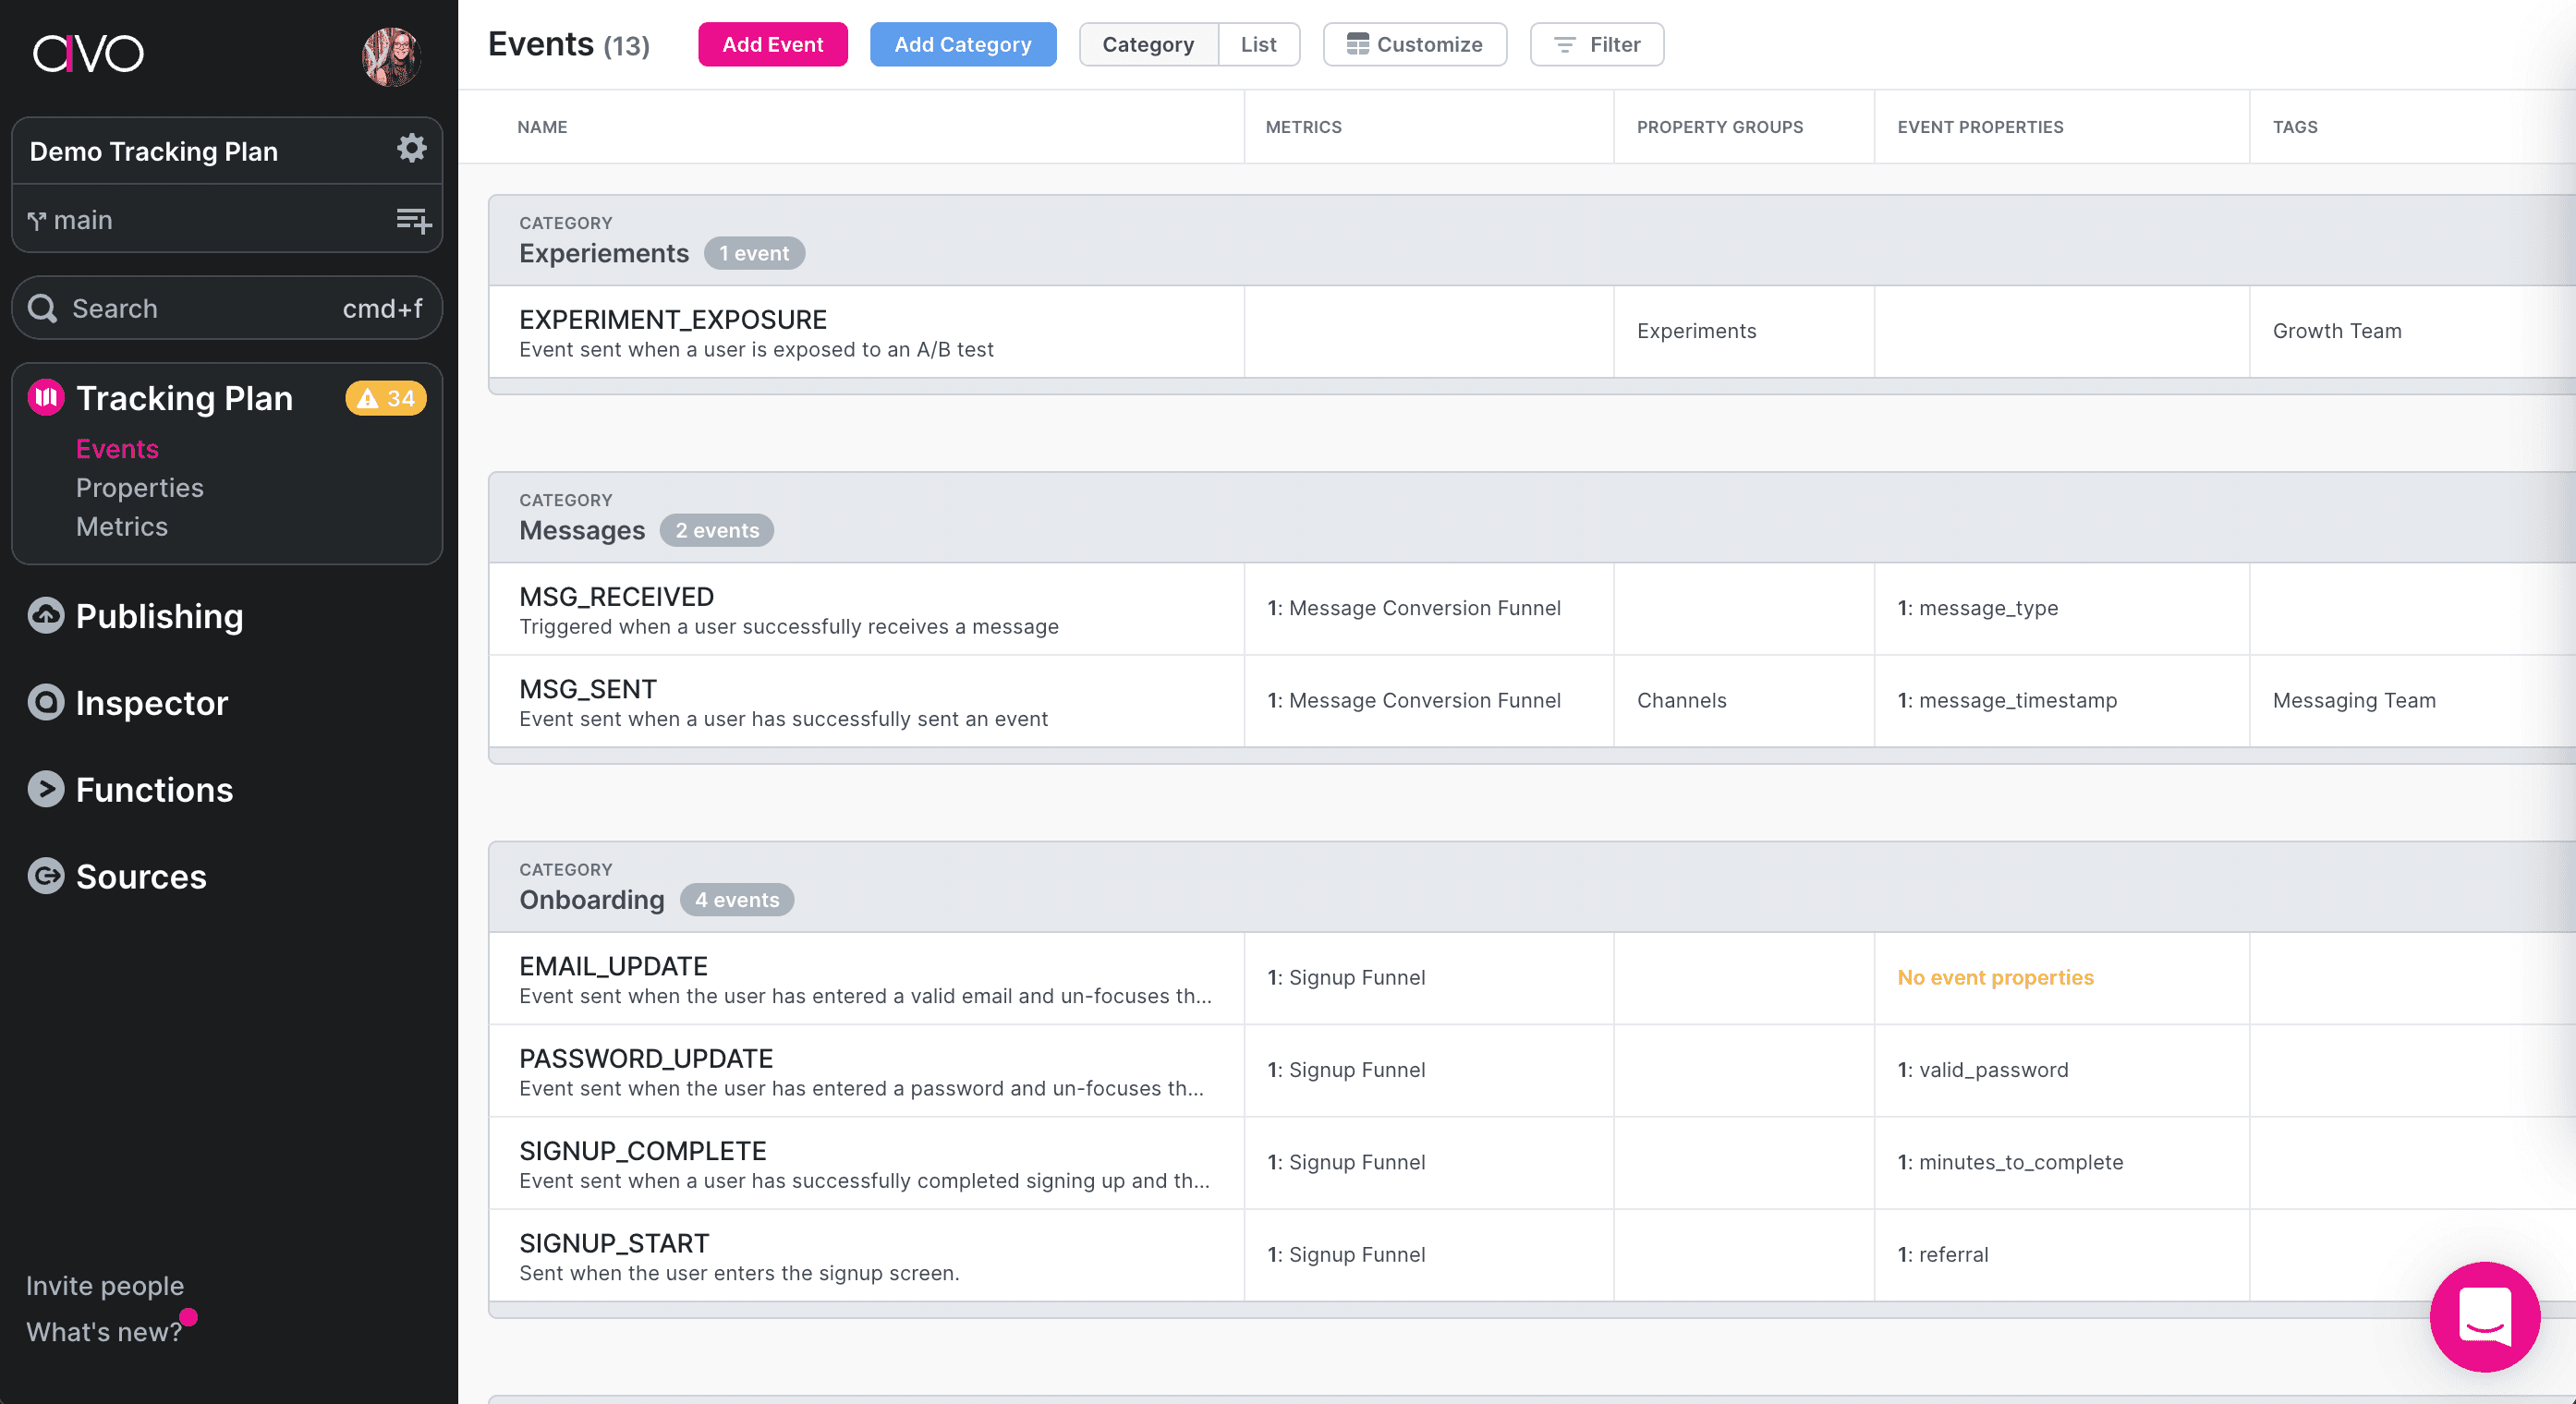Switch to Category view toggle
The width and height of the screenshot is (2576, 1404).
1147,43
